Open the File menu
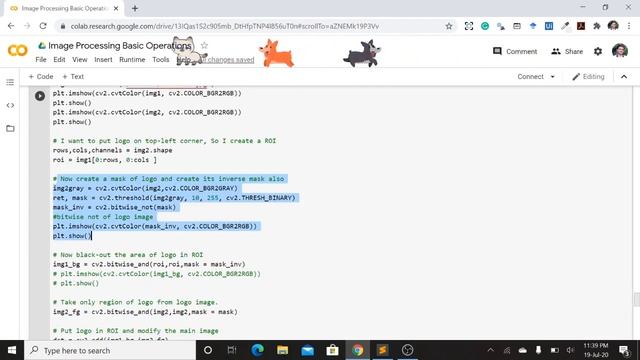The image size is (640, 360). pos(41,60)
